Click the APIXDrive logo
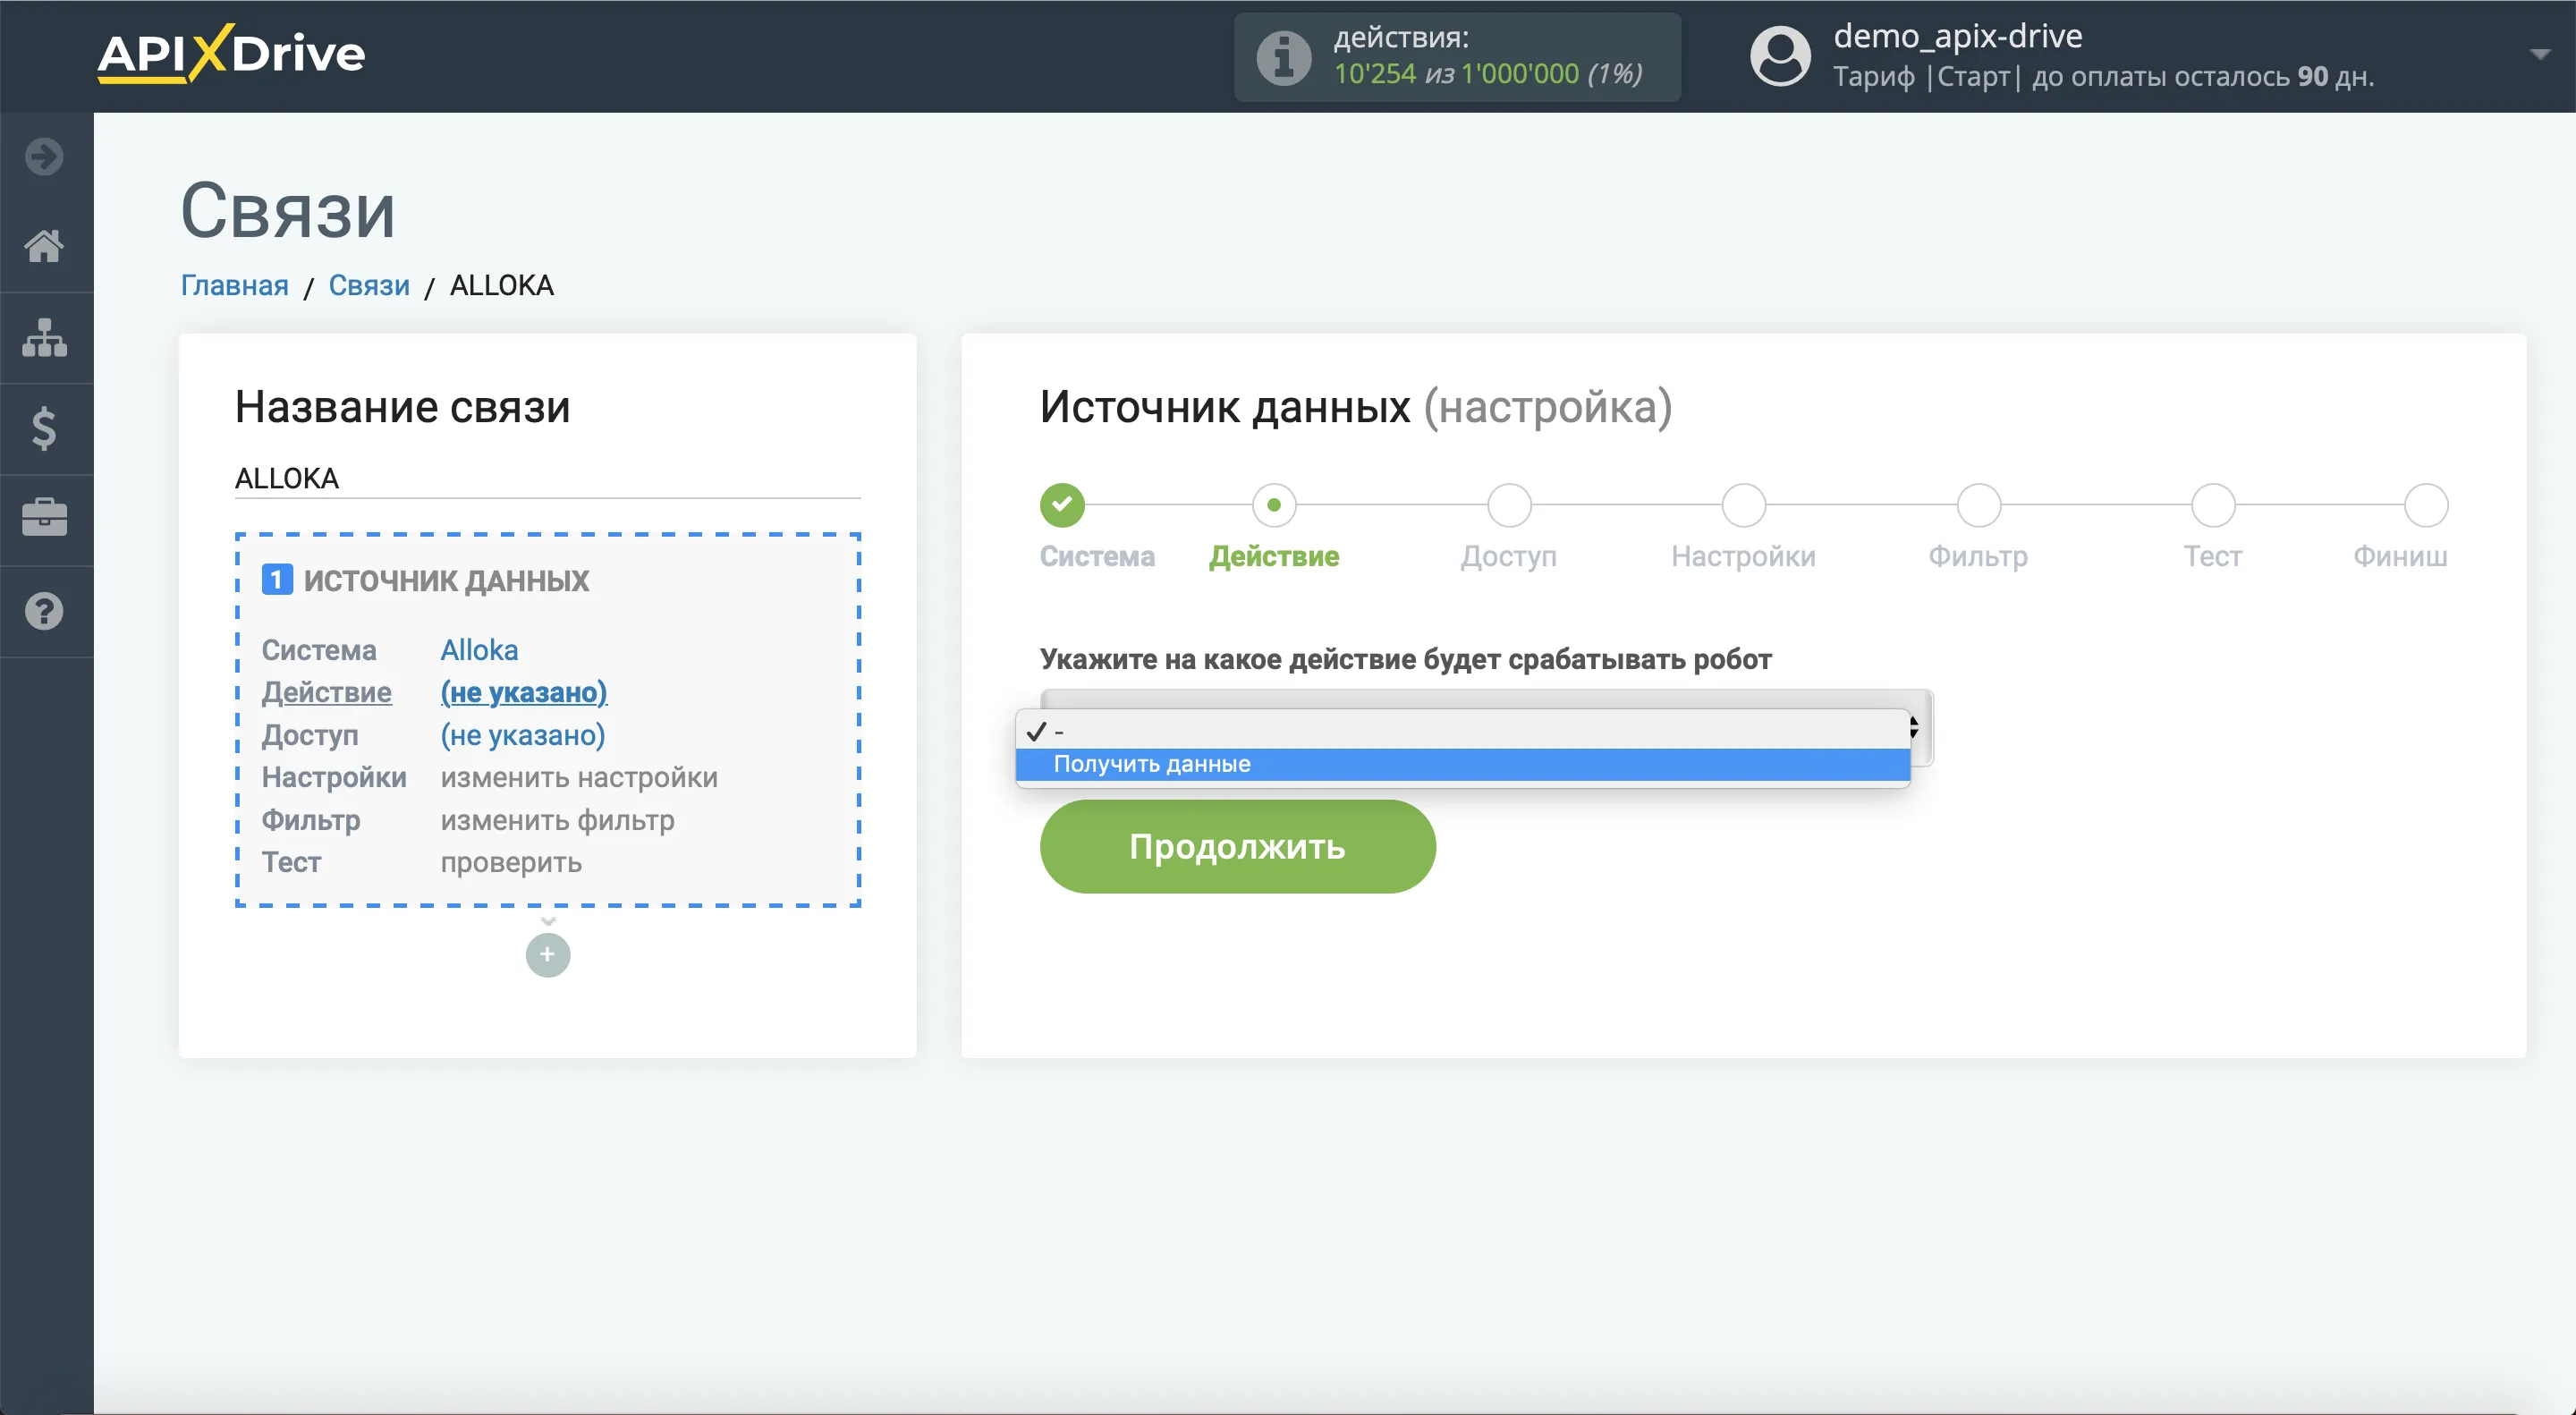Image resolution: width=2576 pixels, height=1415 pixels. coord(231,53)
